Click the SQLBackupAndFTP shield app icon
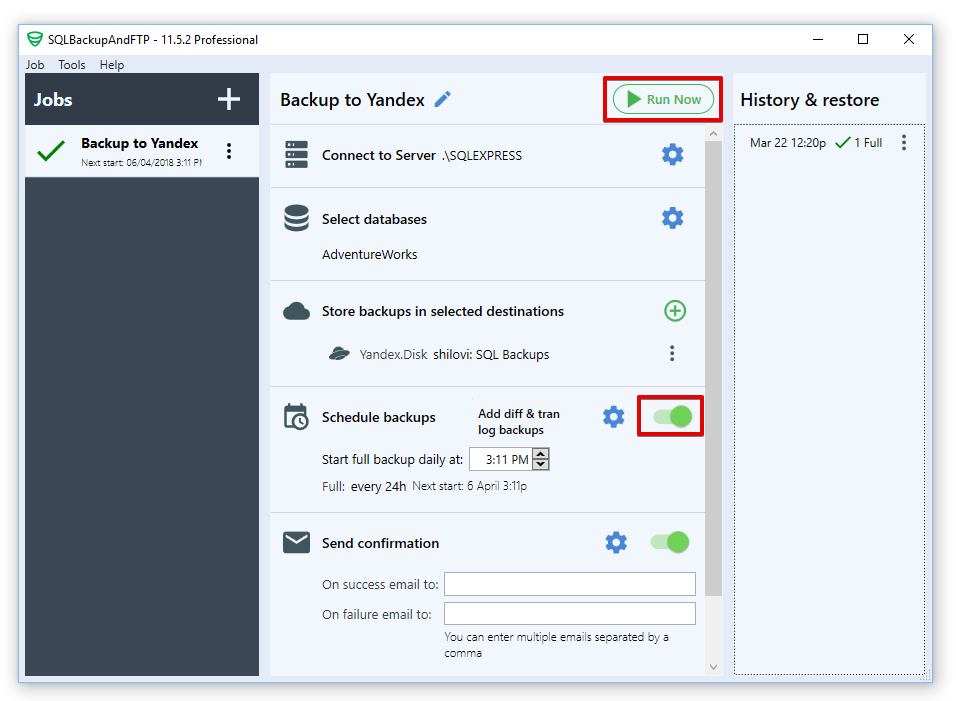This screenshot has width=956, height=701. pos(35,39)
